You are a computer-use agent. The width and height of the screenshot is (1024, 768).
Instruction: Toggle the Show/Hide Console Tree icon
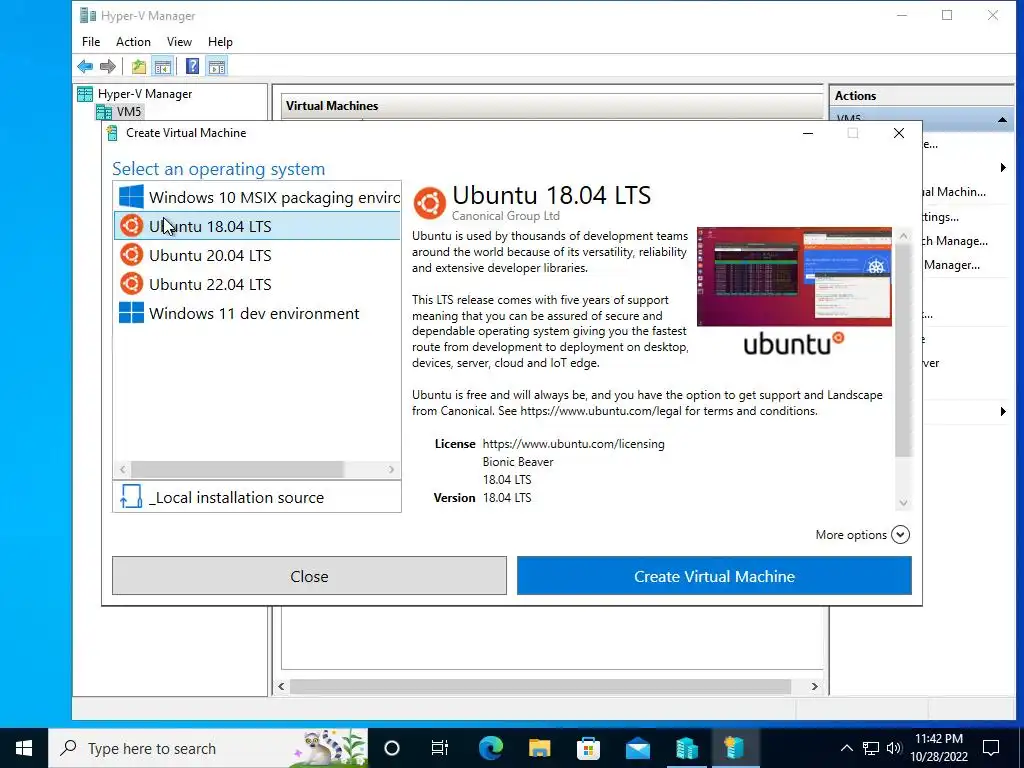click(x=163, y=66)
